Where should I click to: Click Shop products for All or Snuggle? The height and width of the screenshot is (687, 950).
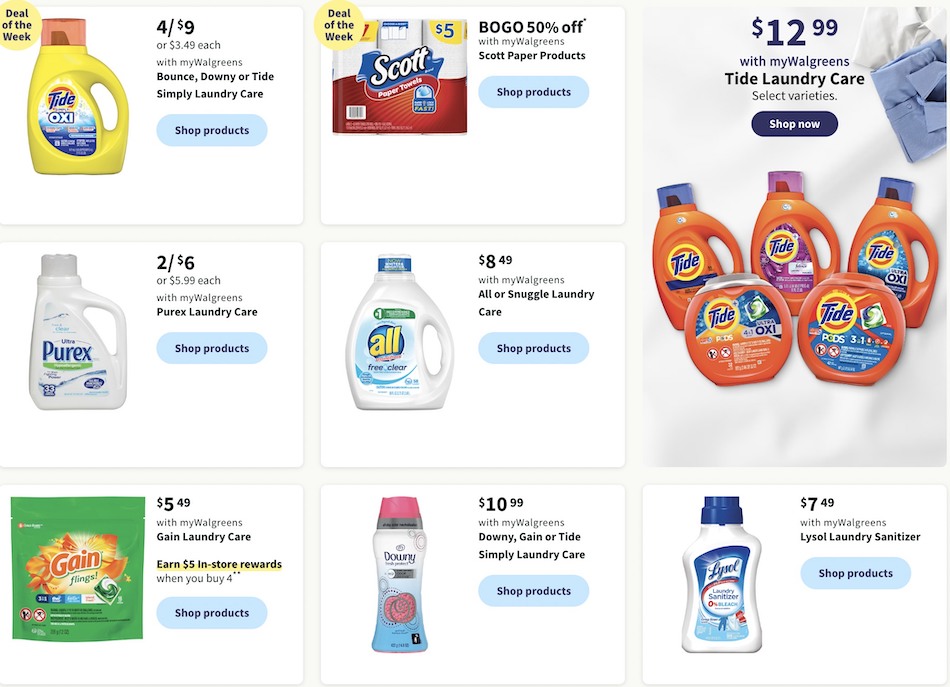(x=533, y=348)
